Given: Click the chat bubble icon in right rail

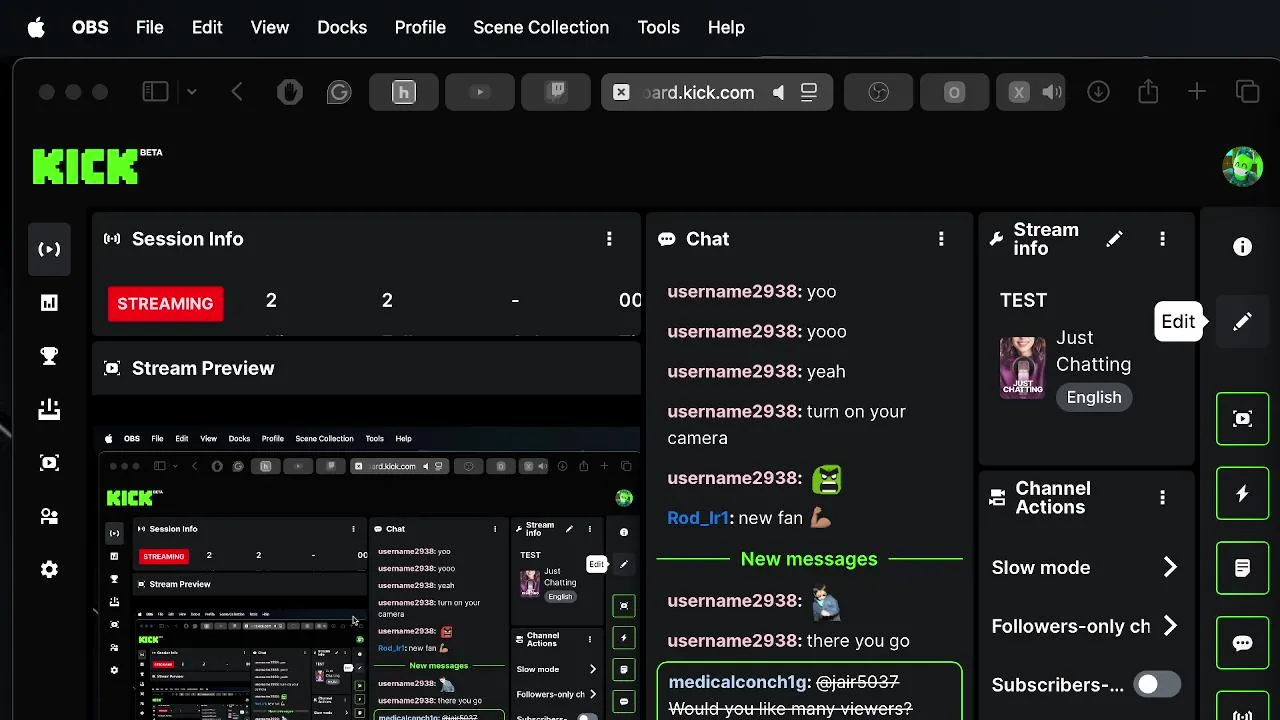Looking at the screenshot, I should point(1242,643).
